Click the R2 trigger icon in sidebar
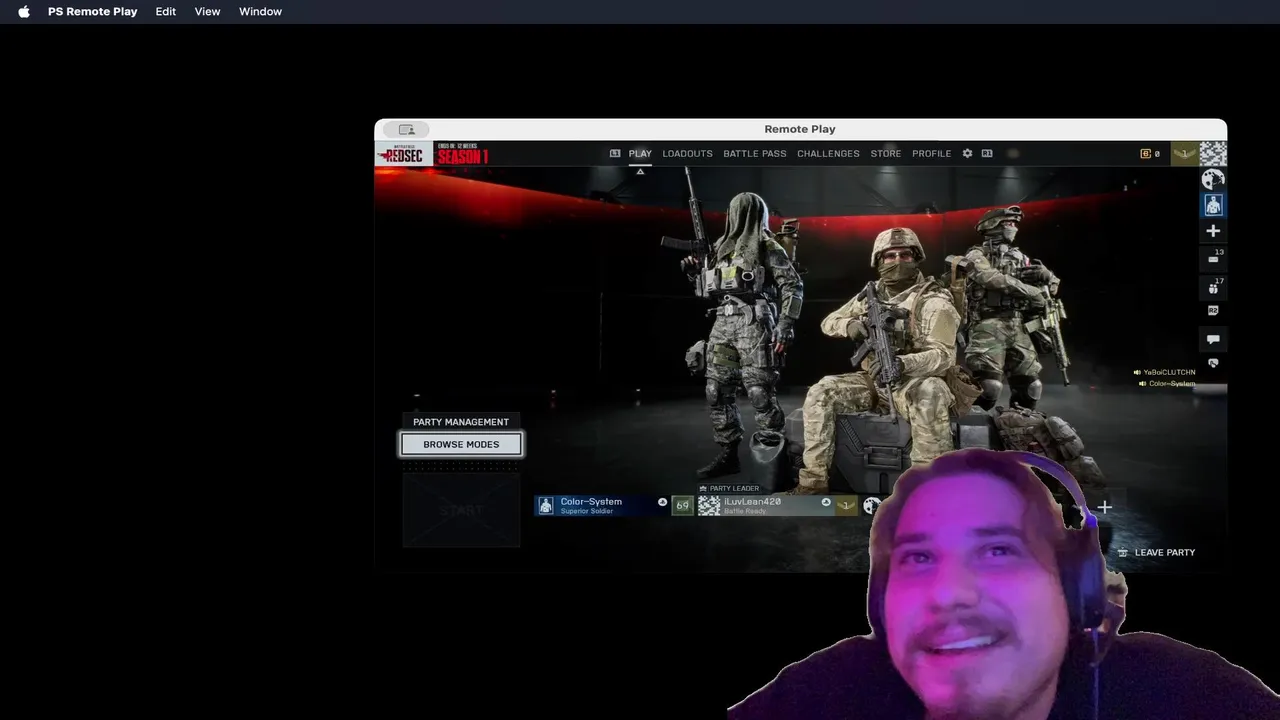Screen dimensions: 1280x720 pos(1213,311)
